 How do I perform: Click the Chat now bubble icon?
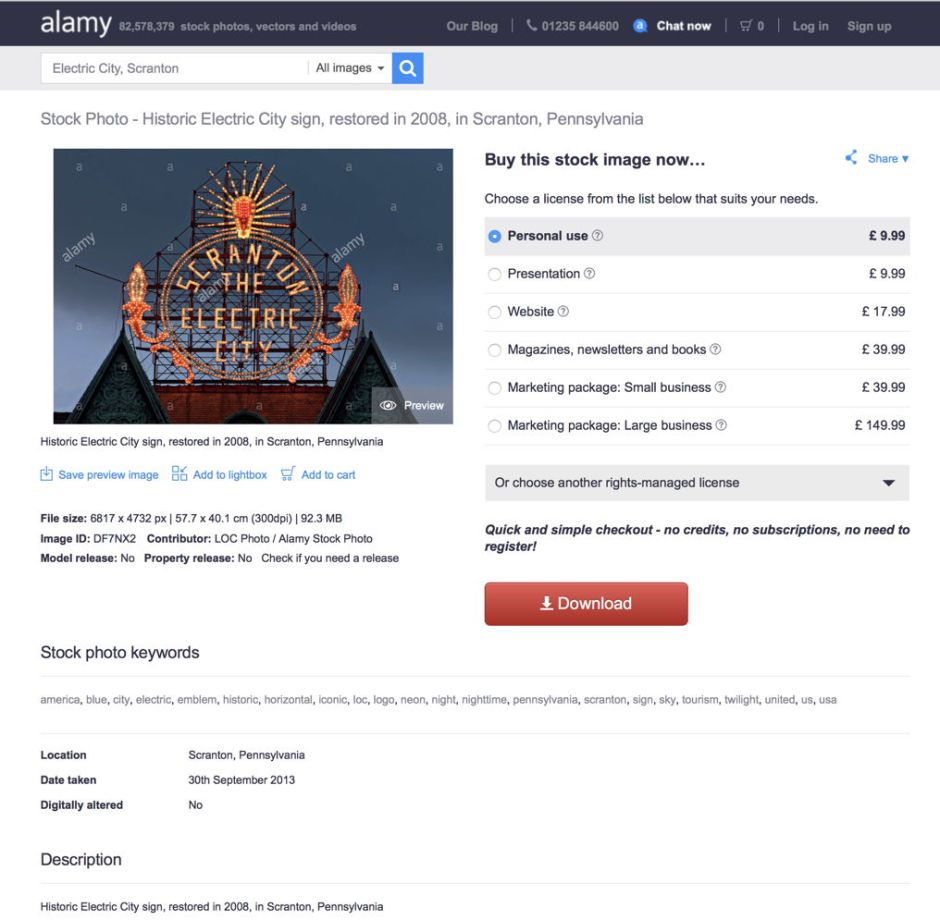[640, 26]
